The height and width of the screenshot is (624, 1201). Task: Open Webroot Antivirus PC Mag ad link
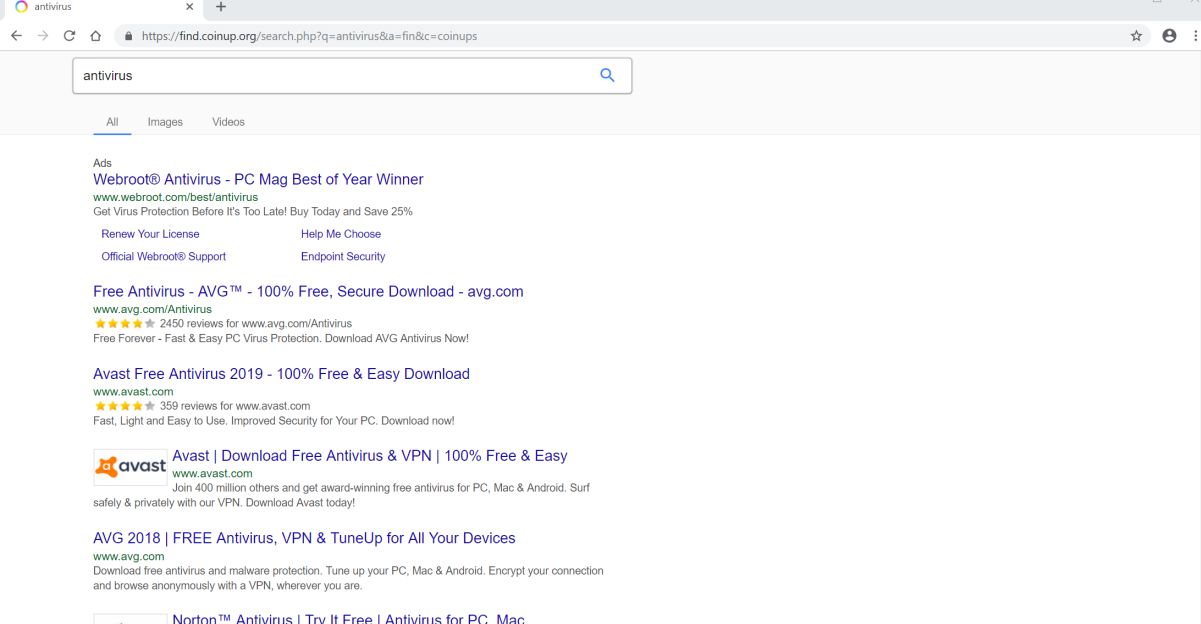(x=258, y=180)
